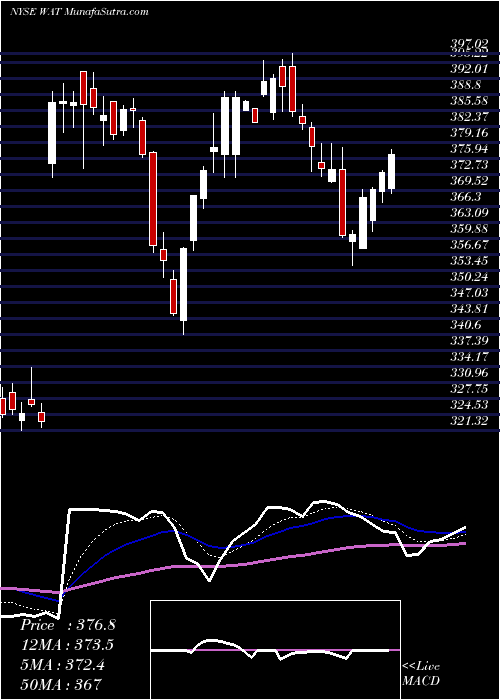The height and width of the screenshot is (700, 500).
Task: Select the 392.01 price axis label
Action: [467, 69]
